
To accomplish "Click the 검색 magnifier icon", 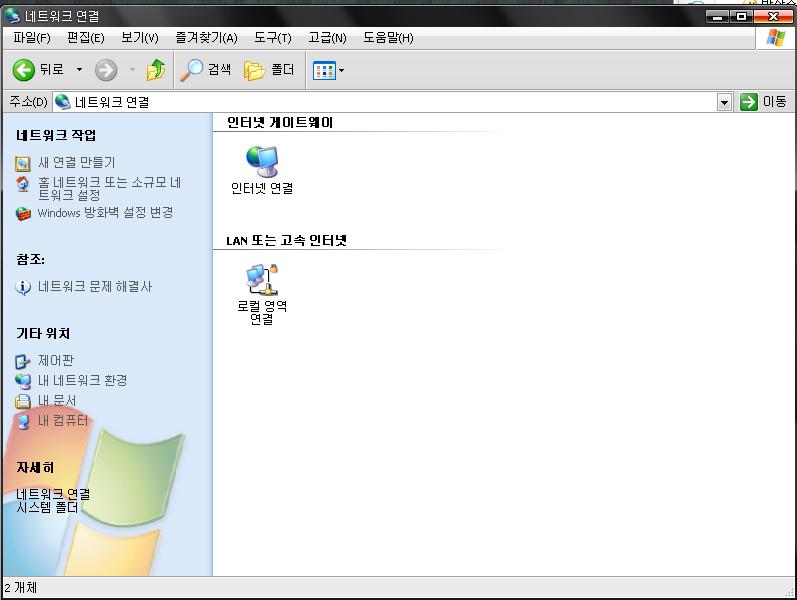I will coord(191,70).
